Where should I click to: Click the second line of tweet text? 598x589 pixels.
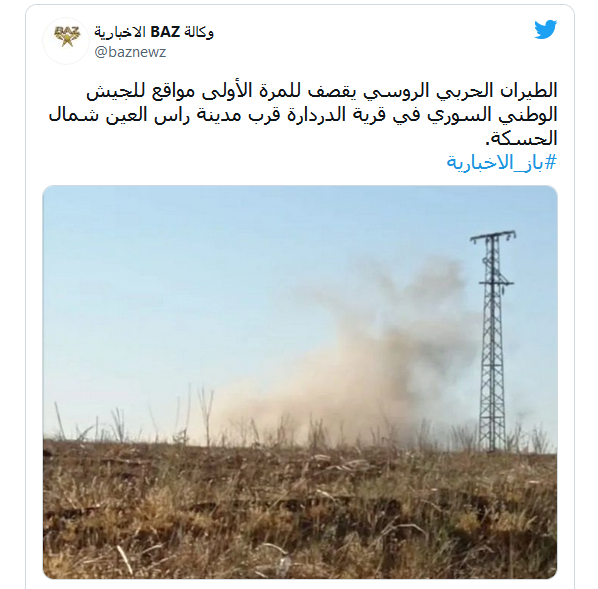tap(303, 115)
